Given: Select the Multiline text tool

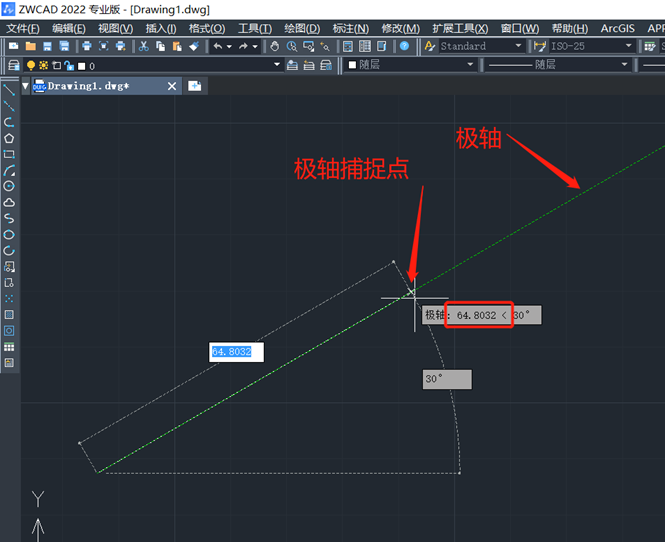Looking at the screenshot, I should [x=9, y=363].
